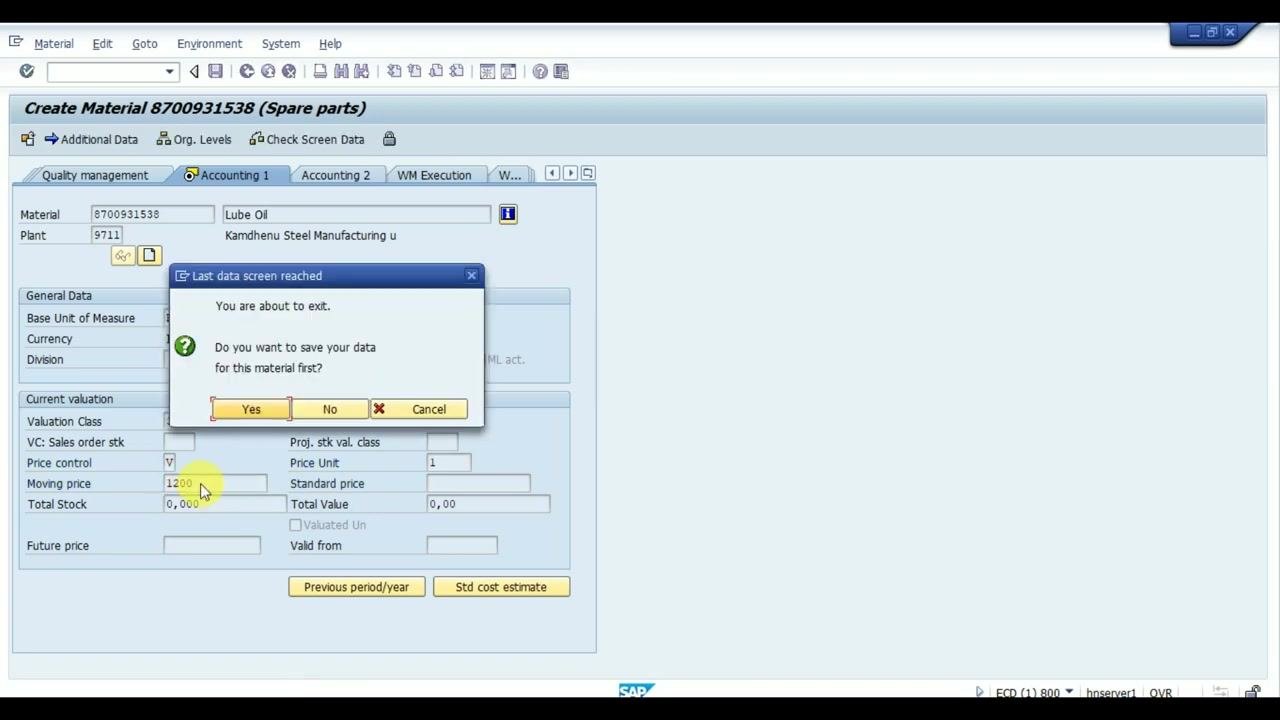Open the Environment menu
The height and width of the screenshot is (720, 1280).
[209, 44]
